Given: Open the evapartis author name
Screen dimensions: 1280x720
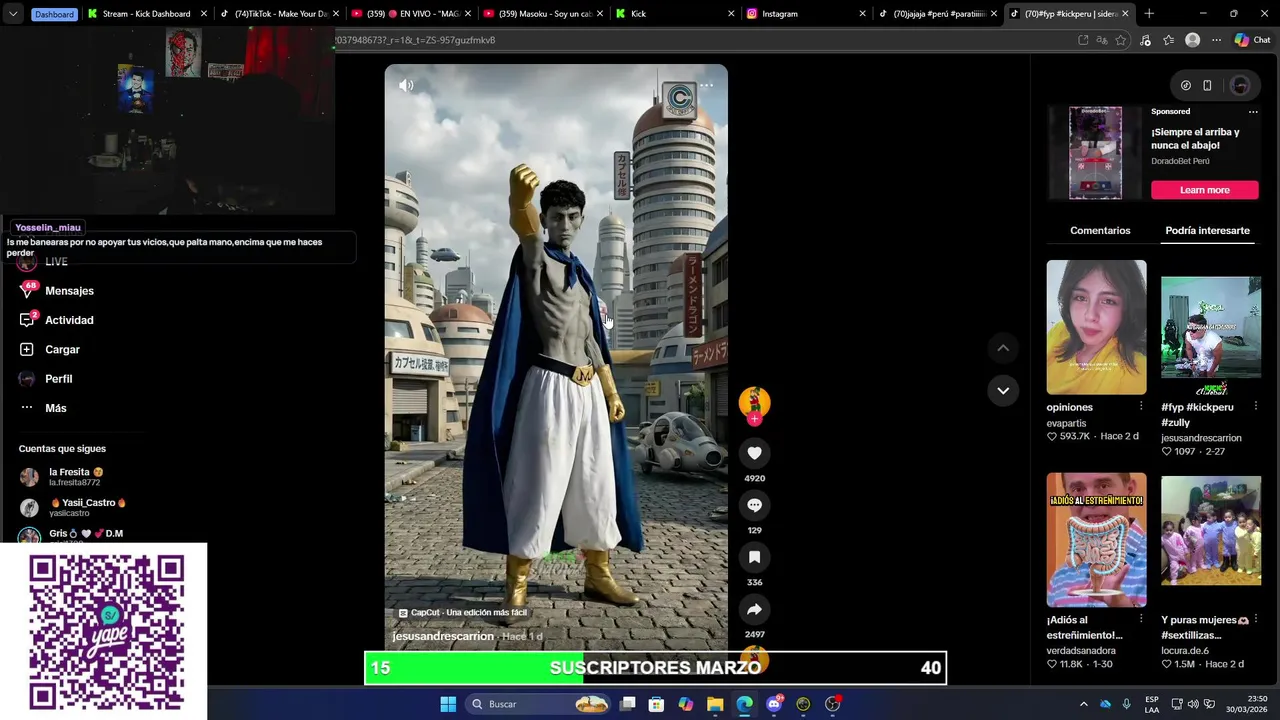Looking at the screenshot, I should click(x=1066, y=423).
